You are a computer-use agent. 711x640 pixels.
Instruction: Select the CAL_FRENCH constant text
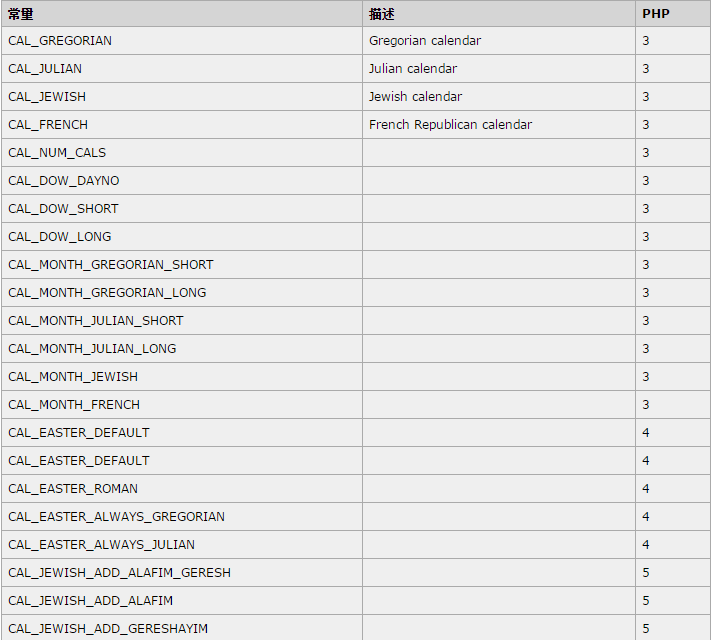click(48, 125)
